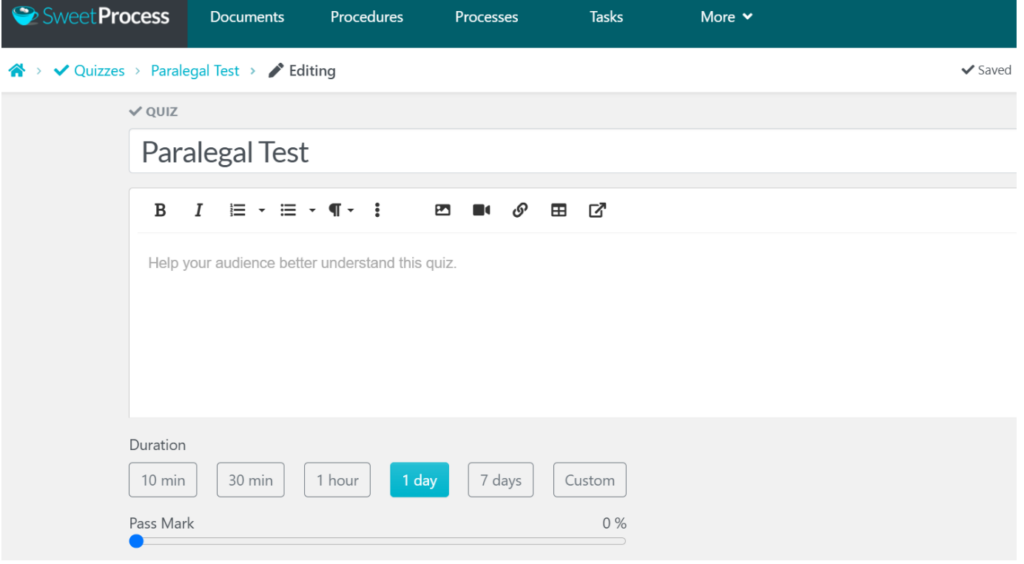The image size is (1024, 564).
Task: Go to home via breadcrumb house icon
Action: coord(17,70)
